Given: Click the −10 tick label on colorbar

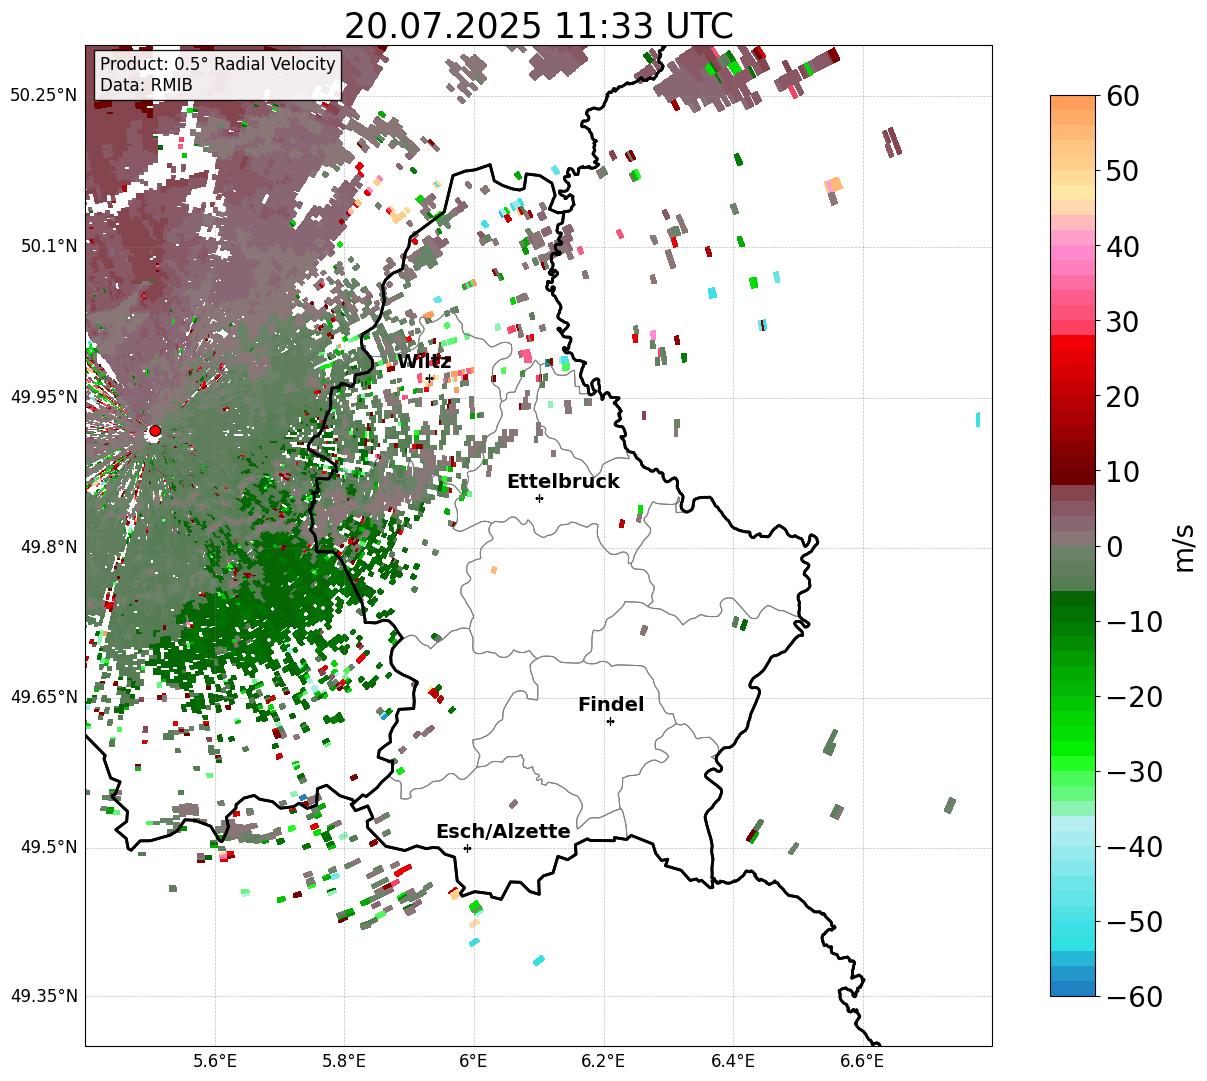Looking at the screenshot, I should pyautogui.click(x=1134, y=621).
